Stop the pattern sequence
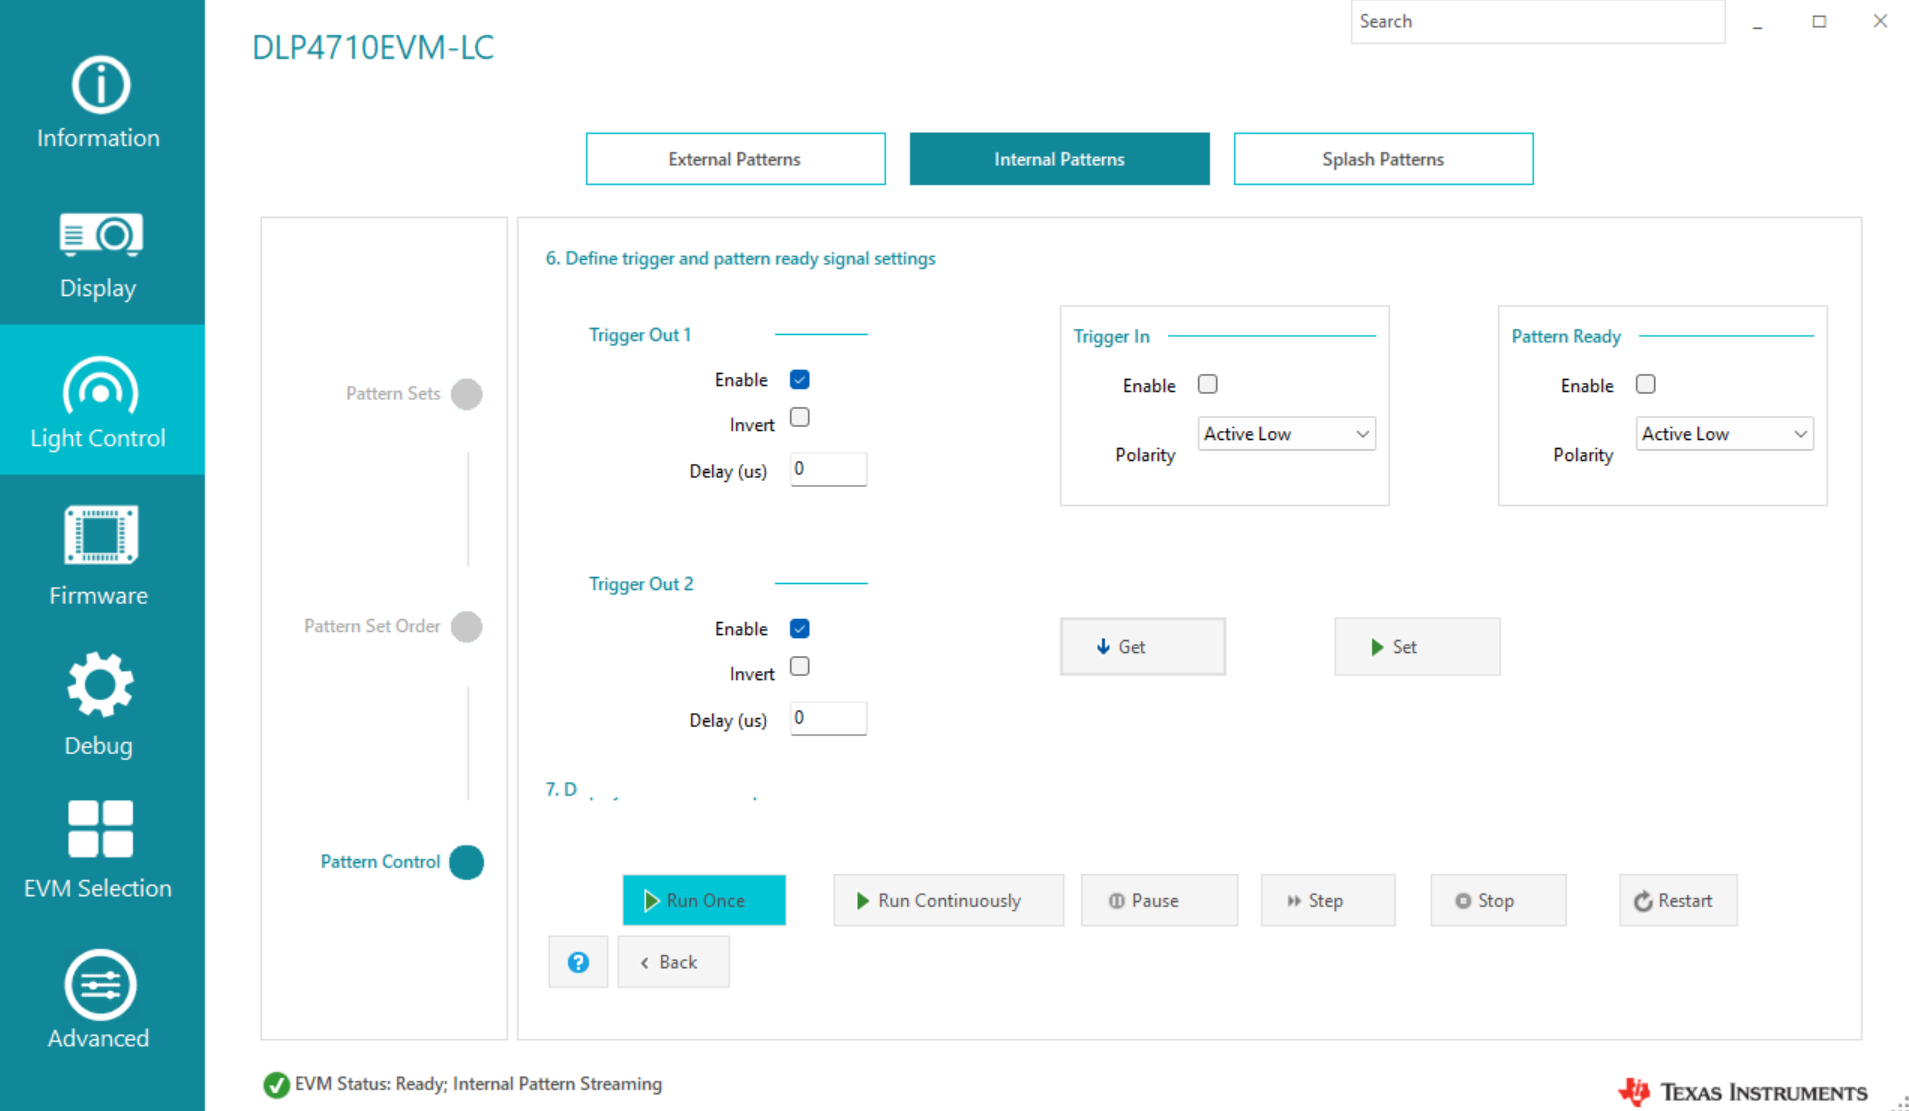Screen dimensions: 1909x1111 pyautogui.click(x=1498, y=901)
